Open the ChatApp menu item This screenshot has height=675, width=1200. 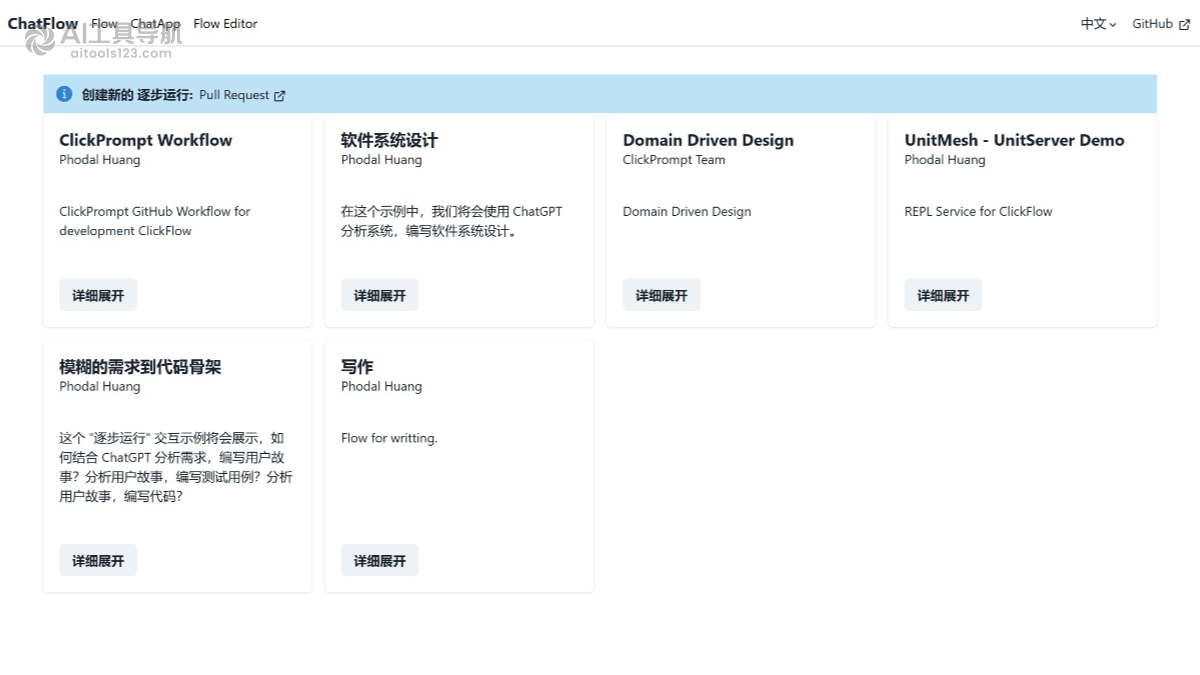point(155,24)
